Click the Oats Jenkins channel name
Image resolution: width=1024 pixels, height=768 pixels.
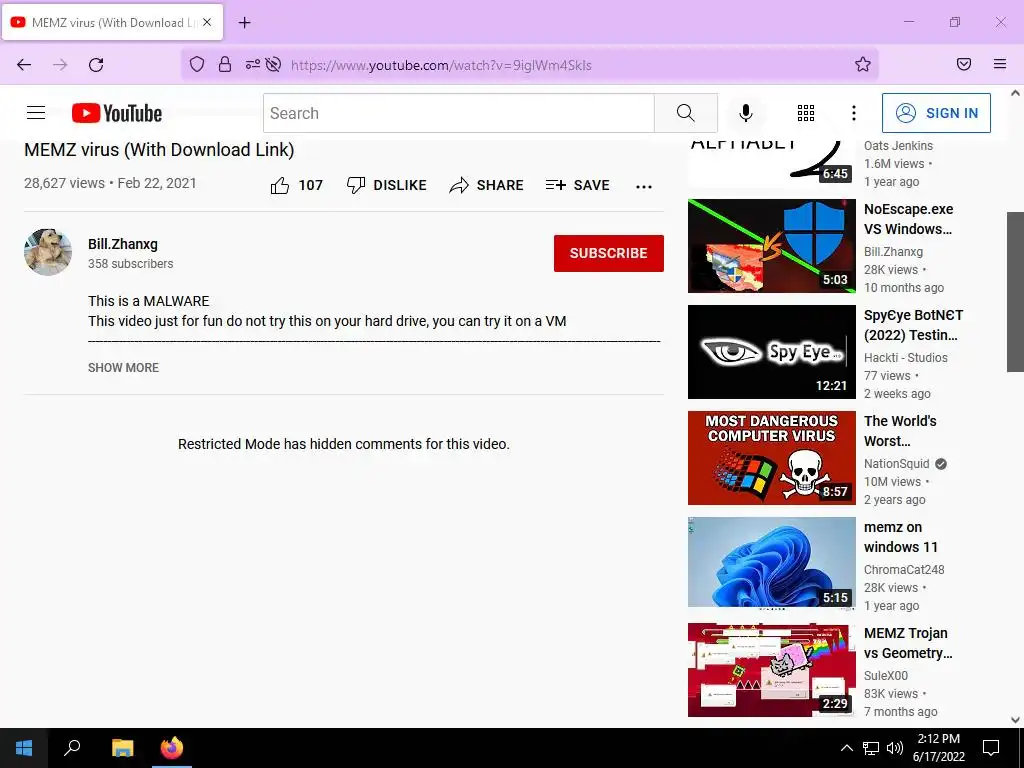pyautogui.click(x=898, y=146)
